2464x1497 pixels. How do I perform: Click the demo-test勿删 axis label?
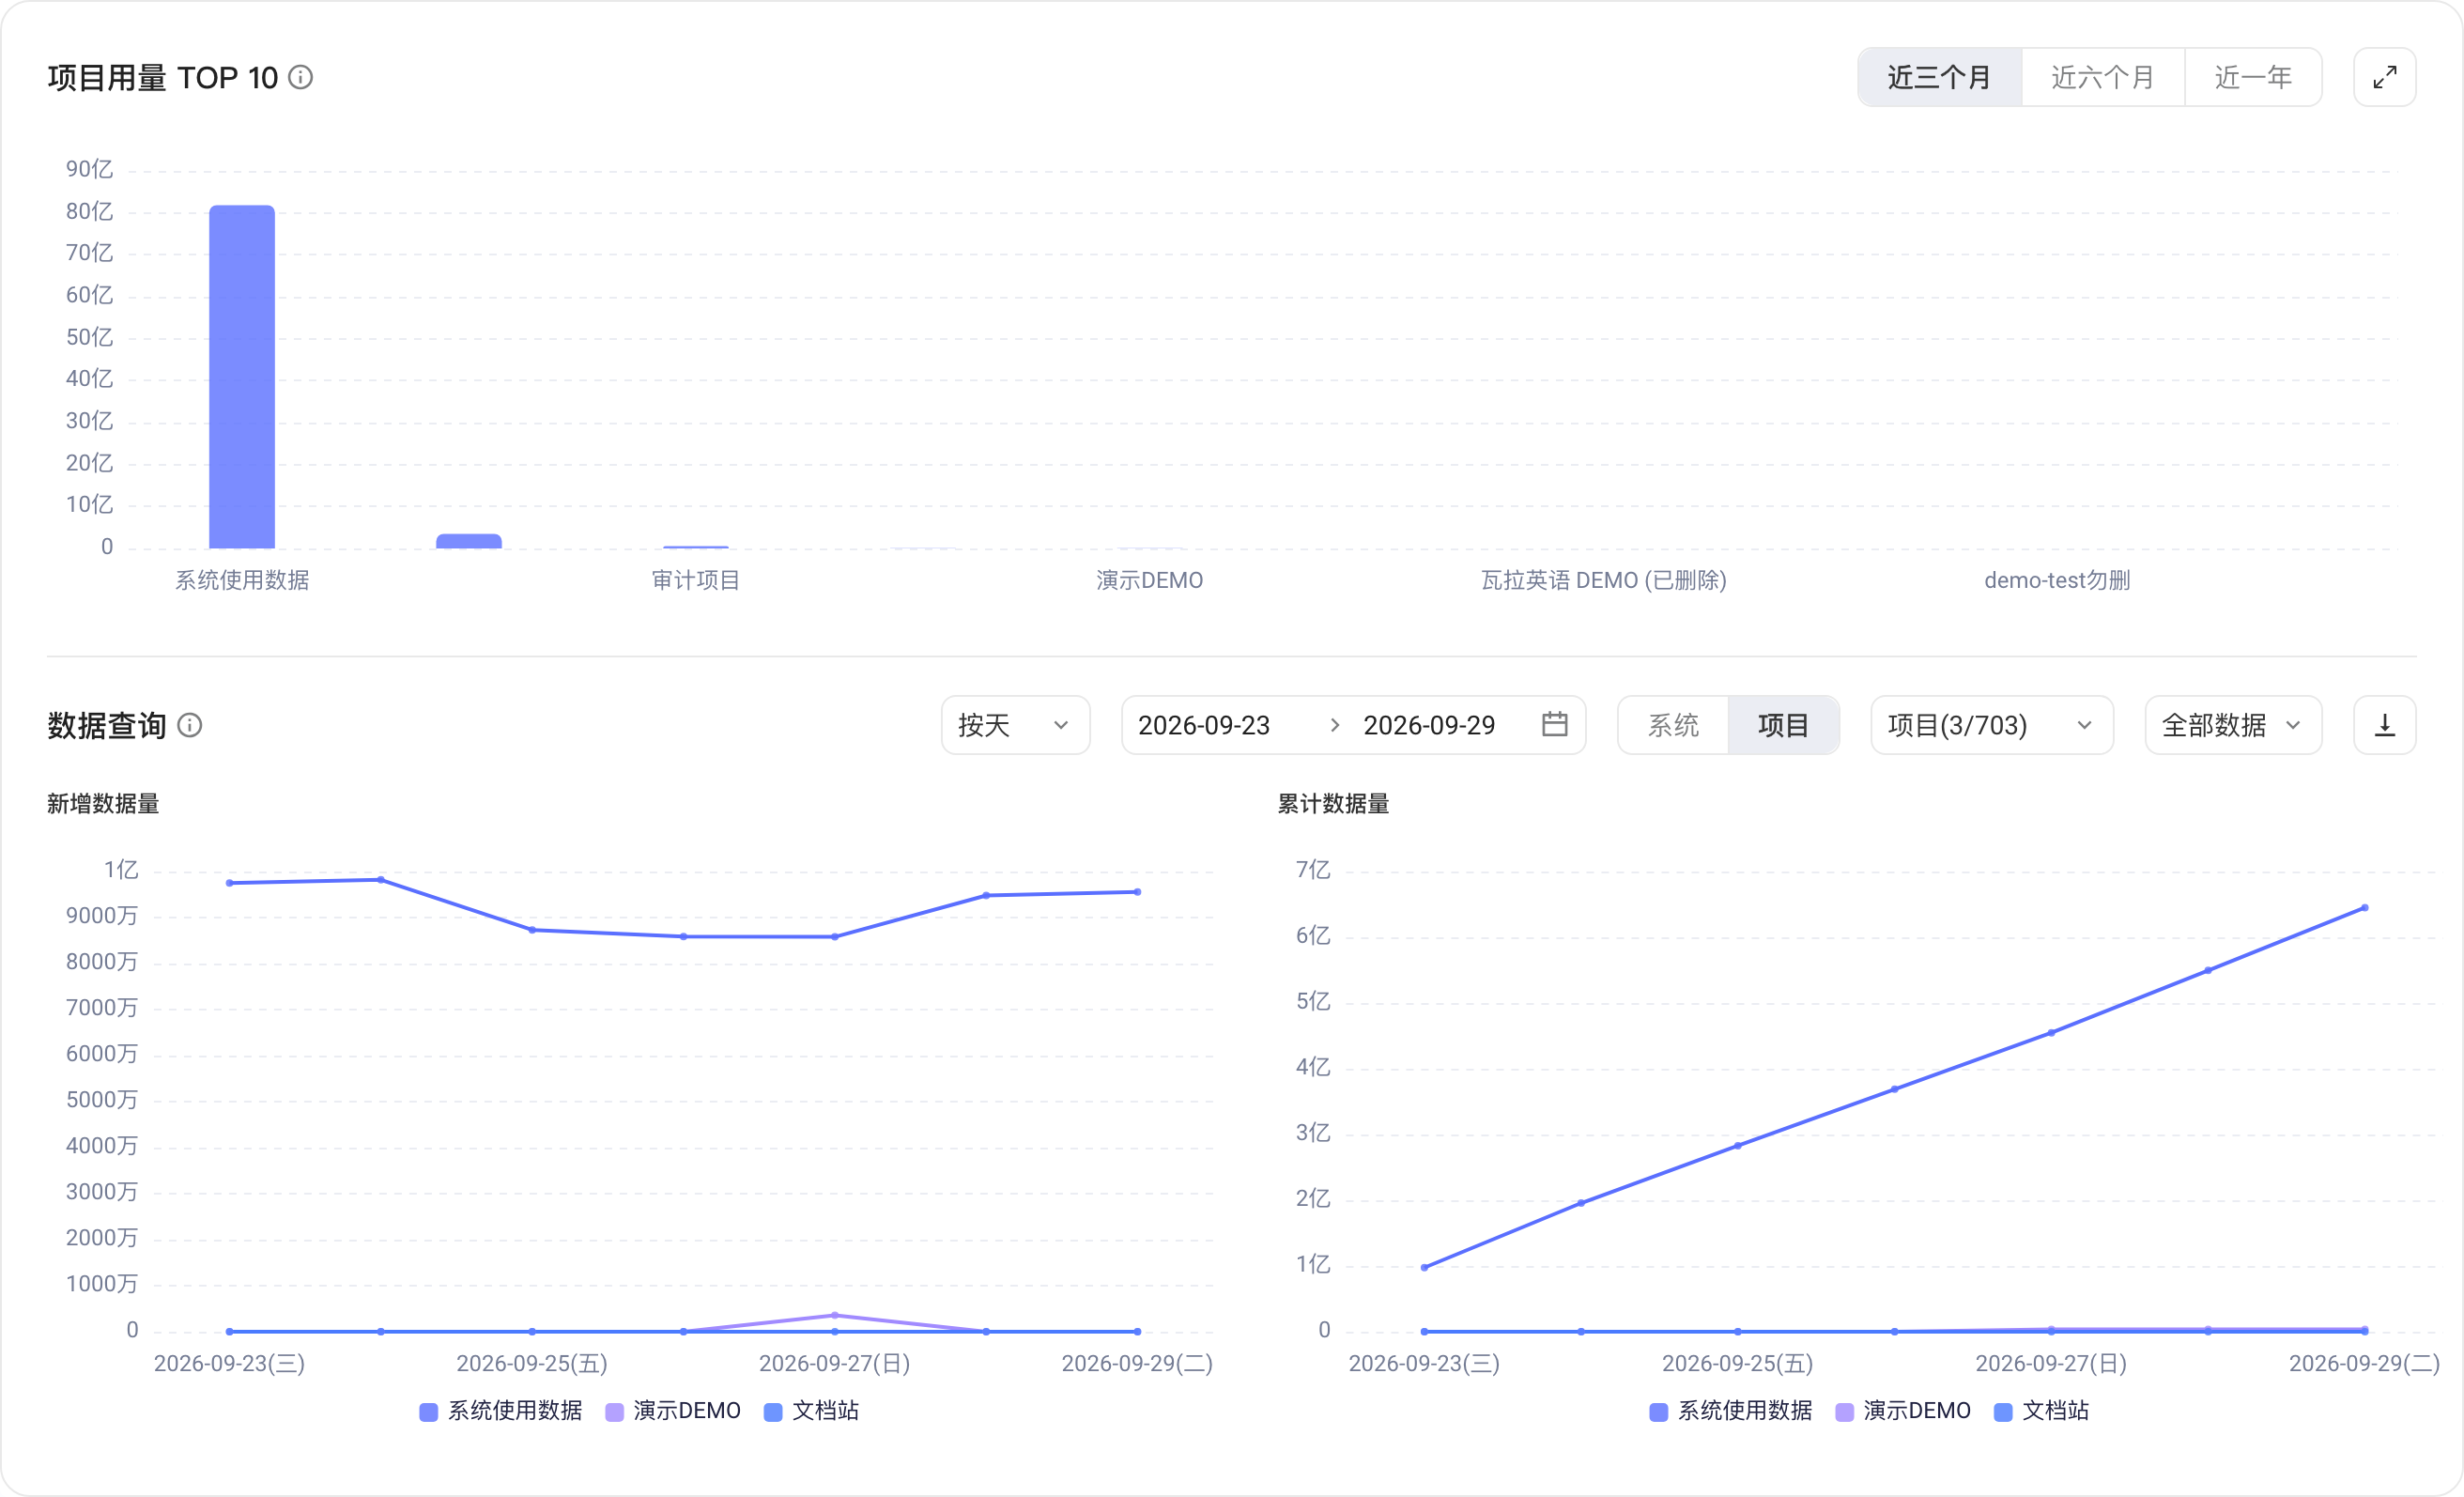[2057, 580]
